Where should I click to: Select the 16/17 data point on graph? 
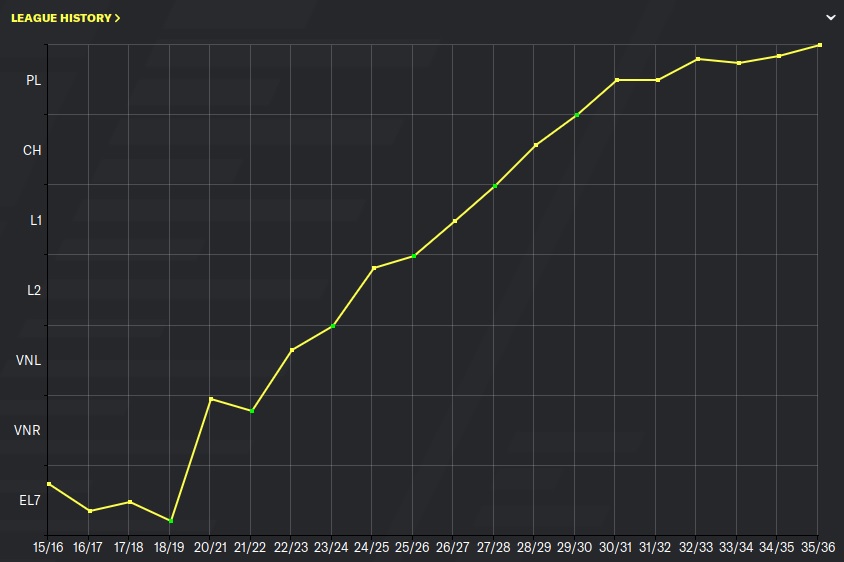click(x=90, y=511)
